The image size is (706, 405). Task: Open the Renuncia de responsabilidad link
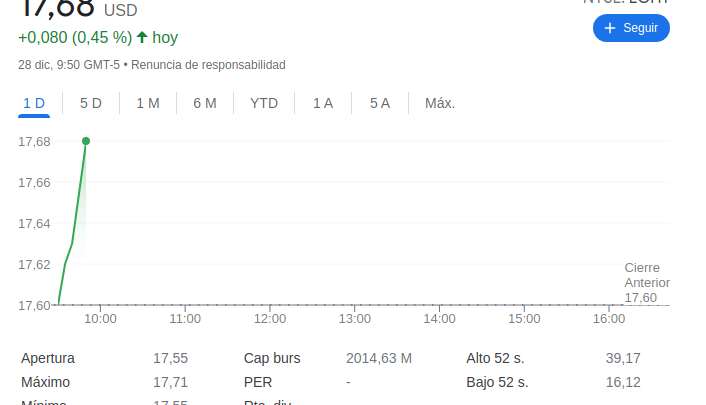(x=208, y=65)
